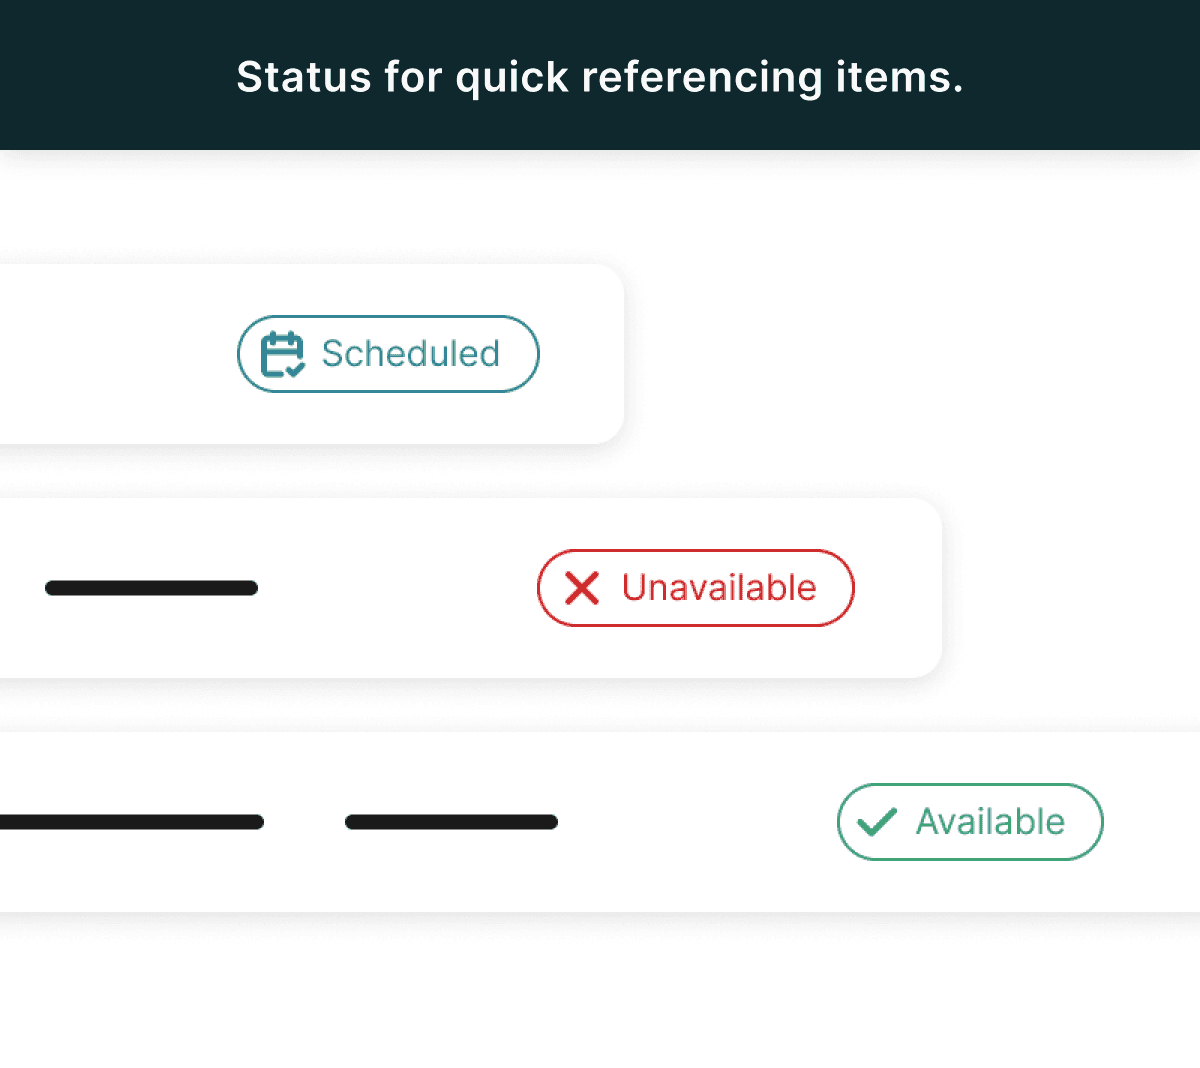Viewport: 1200px width, 1068px height.
Task: Select the teal Scheduled status pill
Action: (x=388, y=354)
